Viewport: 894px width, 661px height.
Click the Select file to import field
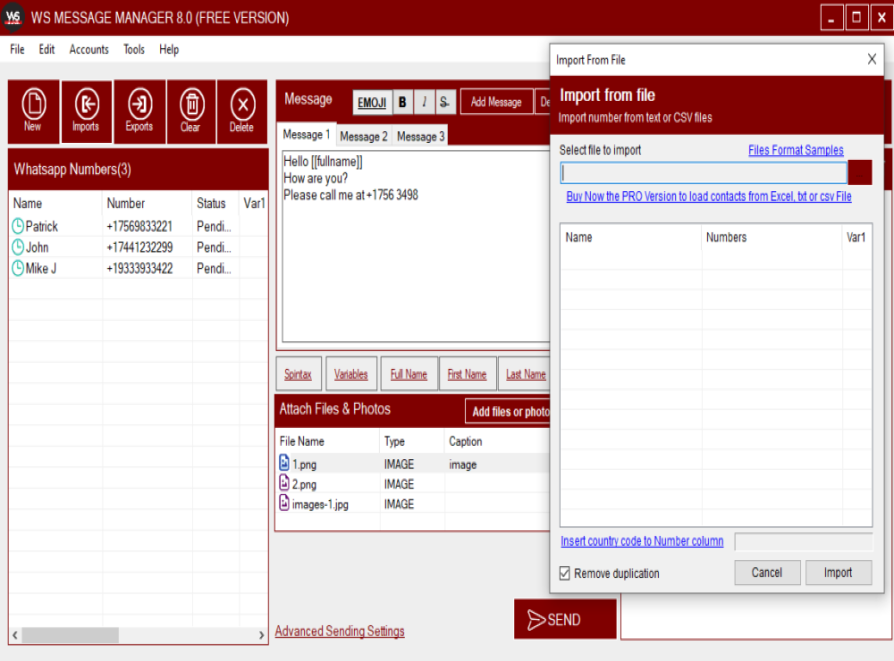click(x=703, y=172)
